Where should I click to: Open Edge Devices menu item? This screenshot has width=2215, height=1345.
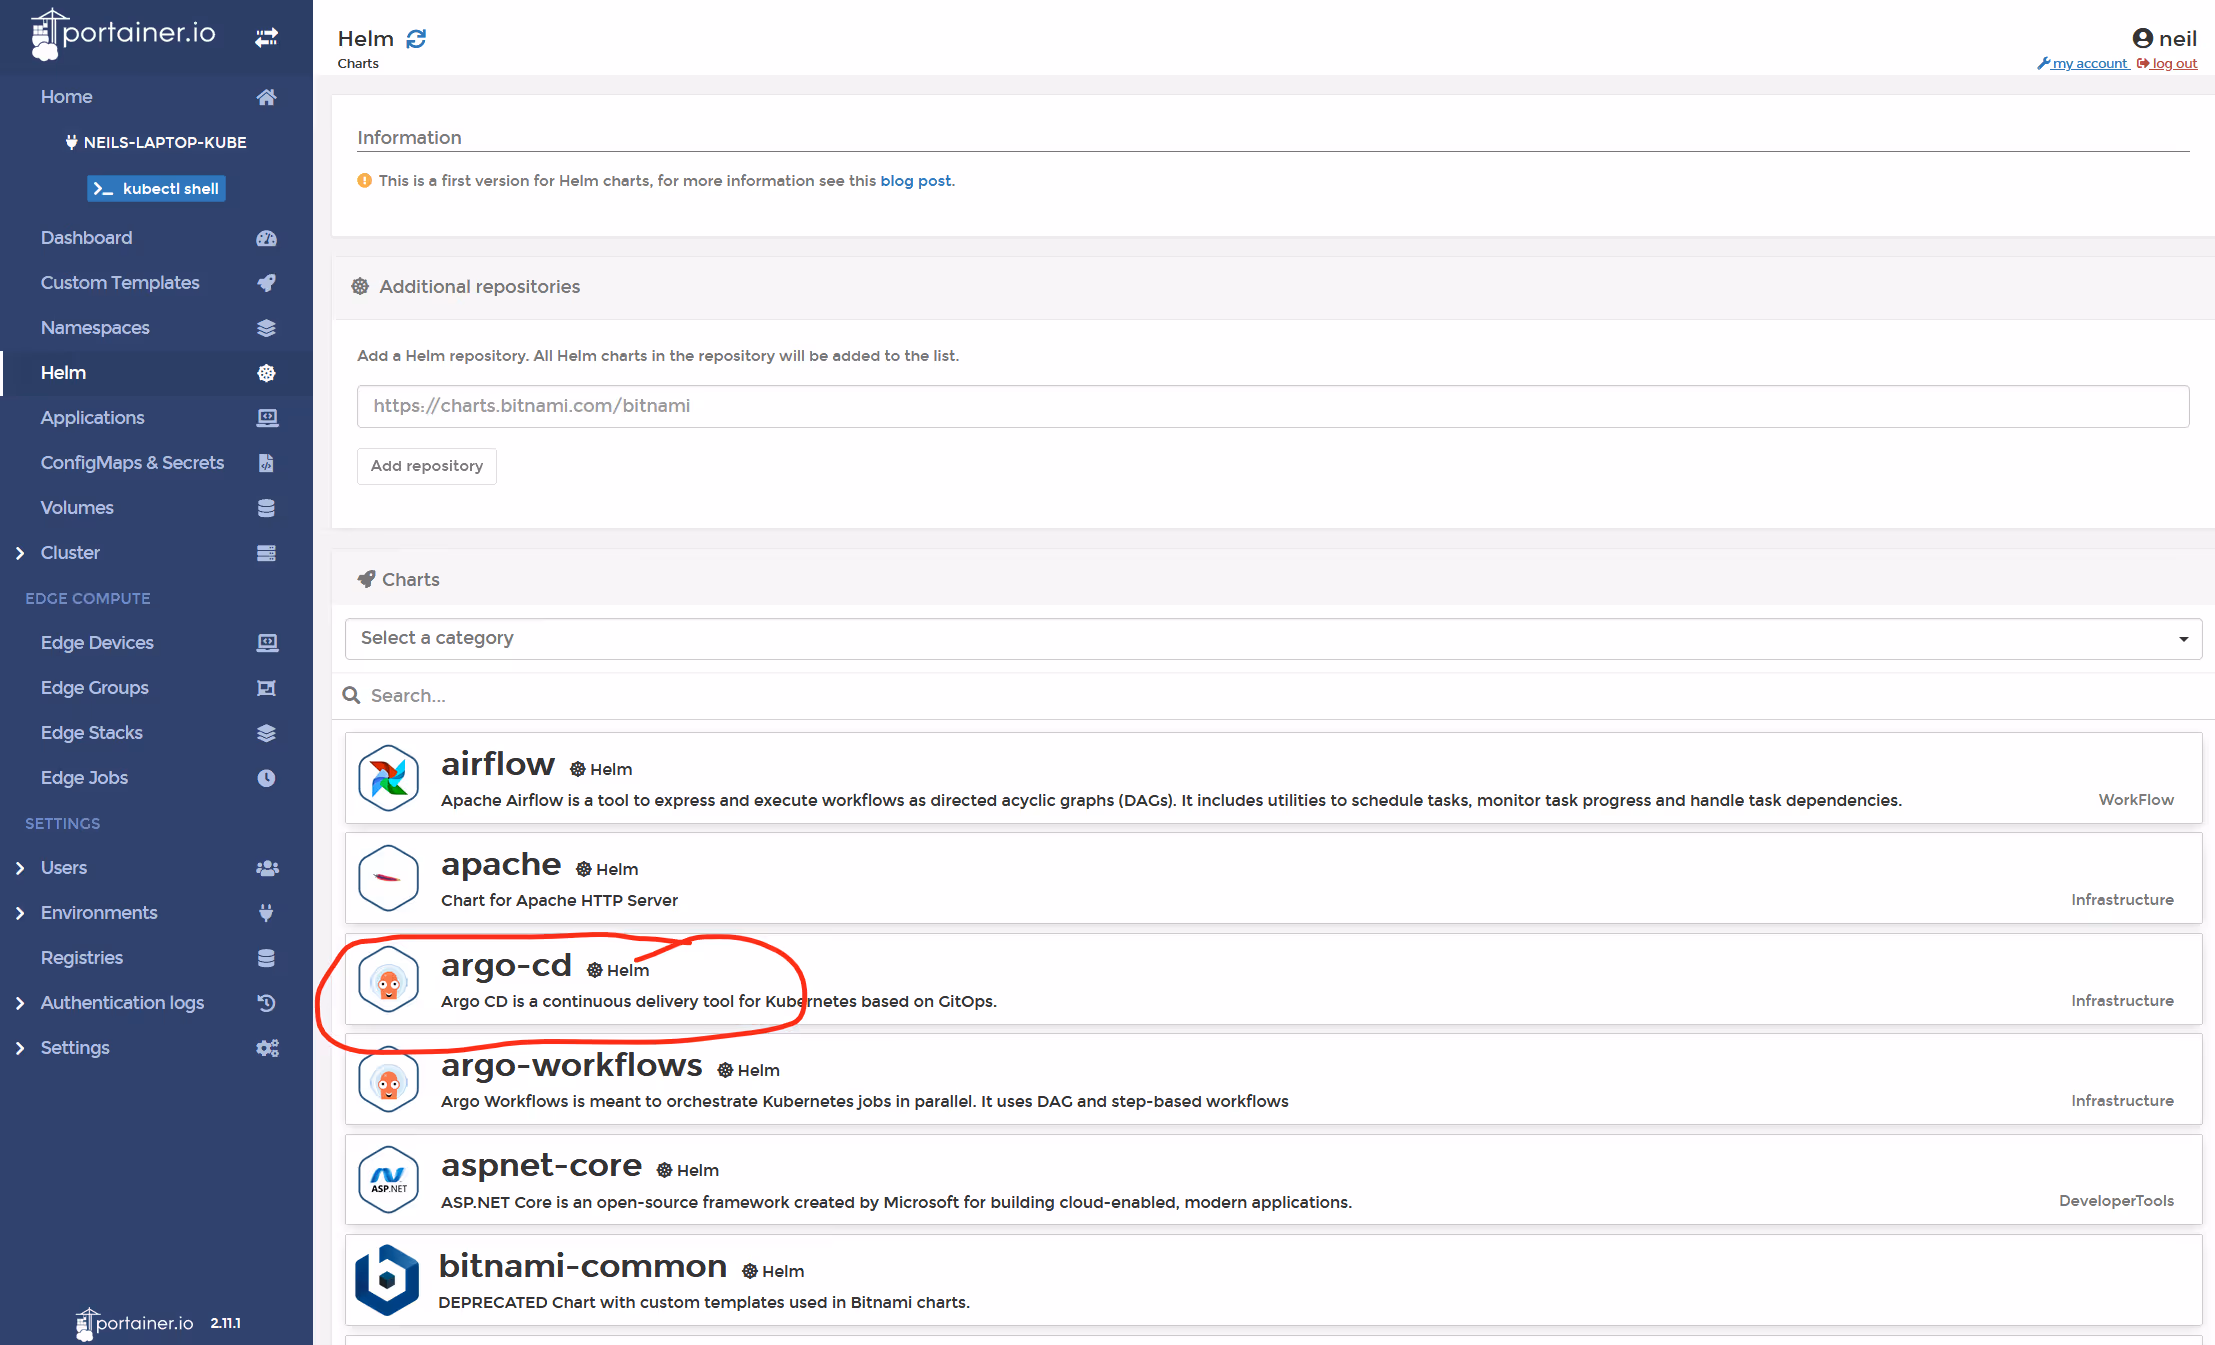click(97, 643)
